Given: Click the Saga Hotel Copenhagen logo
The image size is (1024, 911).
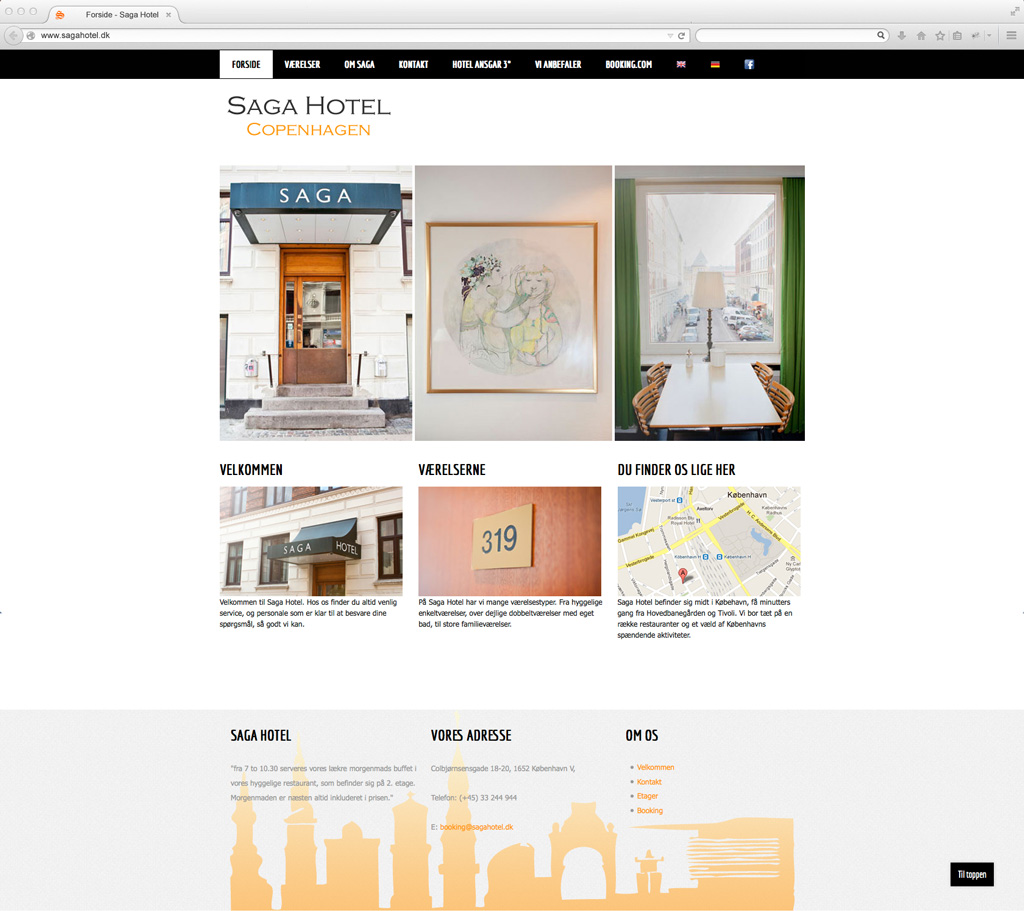Looking at the screenshot, I should [x=309, y=116].
